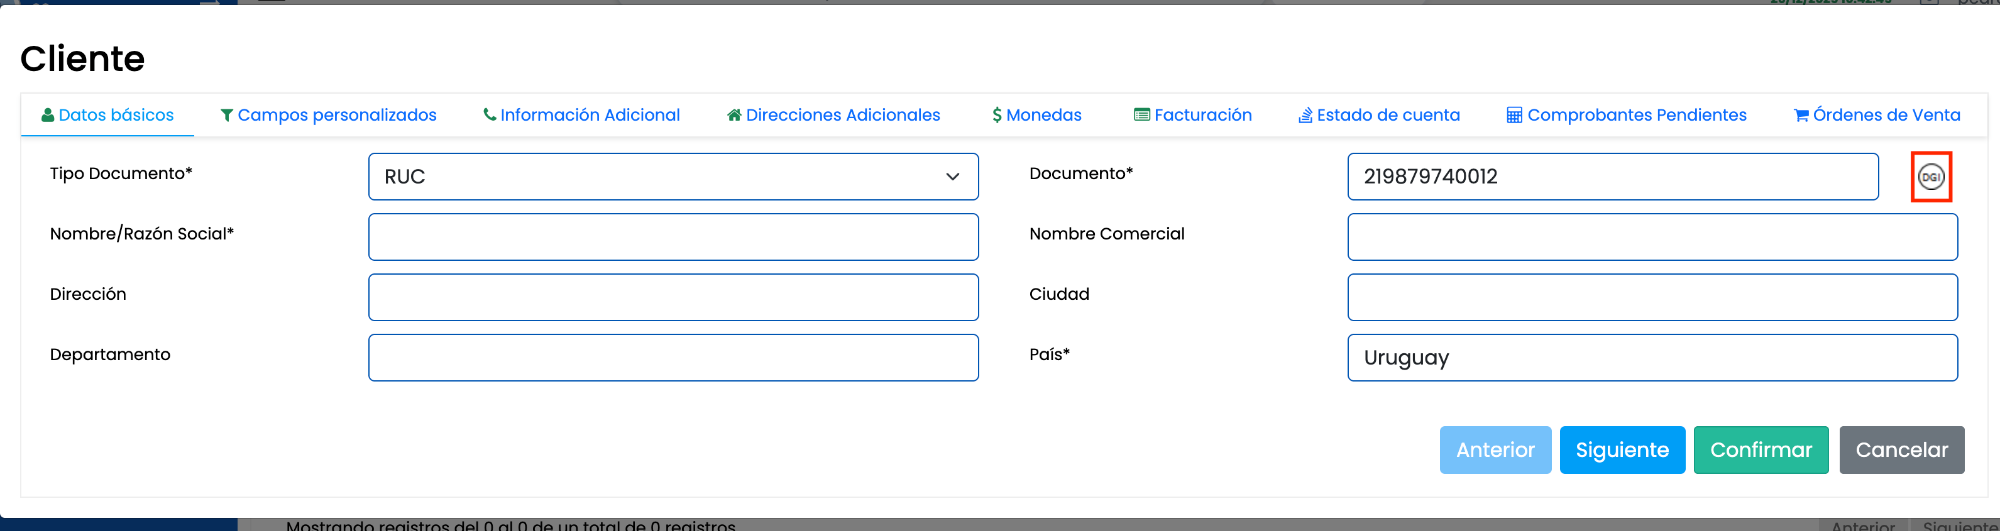
Task: Go to Direcciones Adicionales tab
Action: [x=833, y=115]
